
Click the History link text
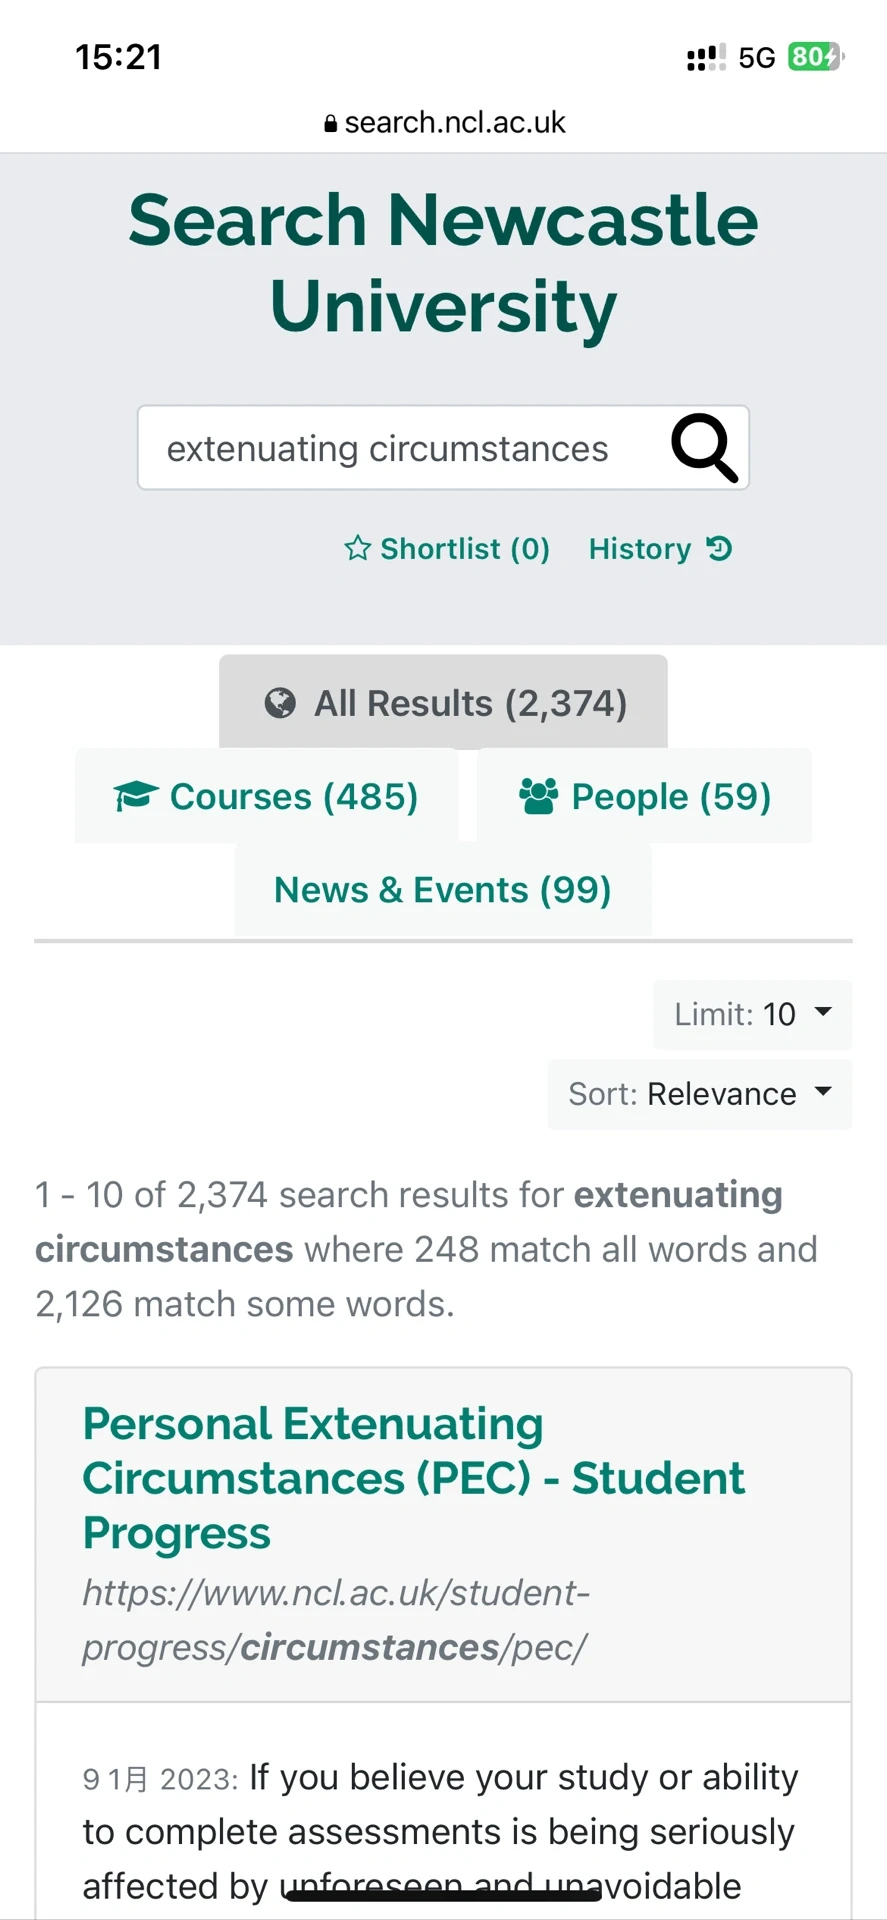640,548
